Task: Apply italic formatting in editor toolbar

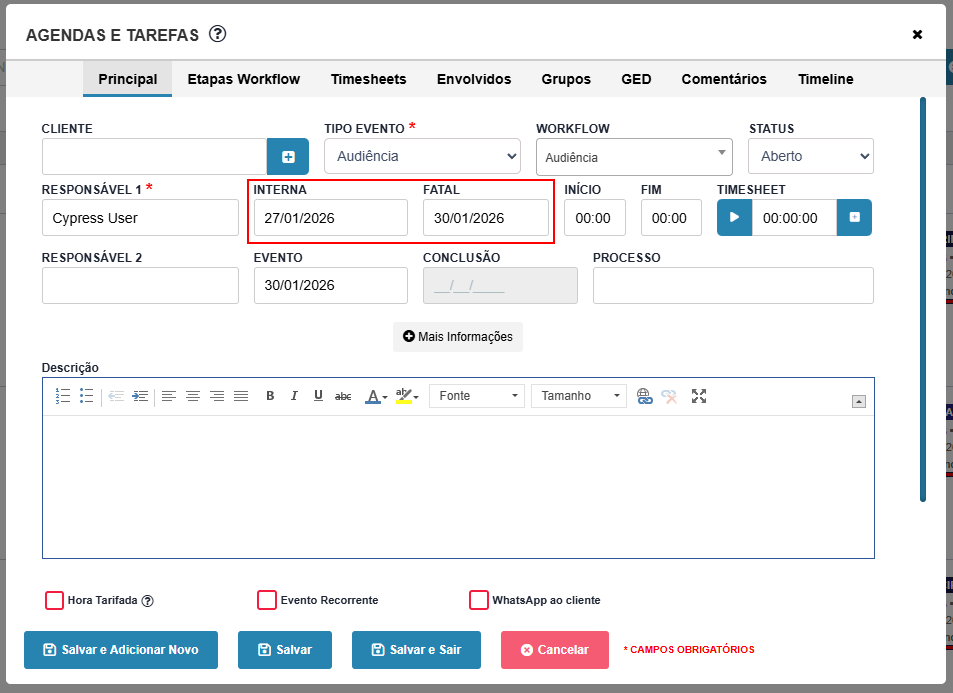Action: point(294,396)
